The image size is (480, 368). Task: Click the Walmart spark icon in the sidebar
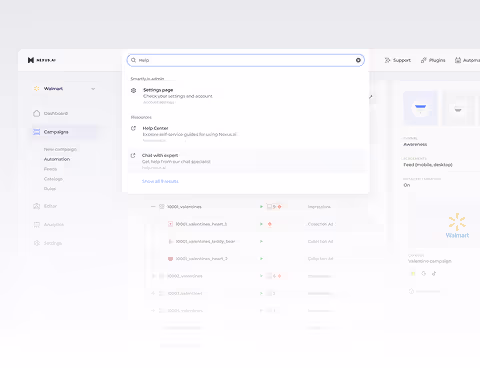coord(36,89)
